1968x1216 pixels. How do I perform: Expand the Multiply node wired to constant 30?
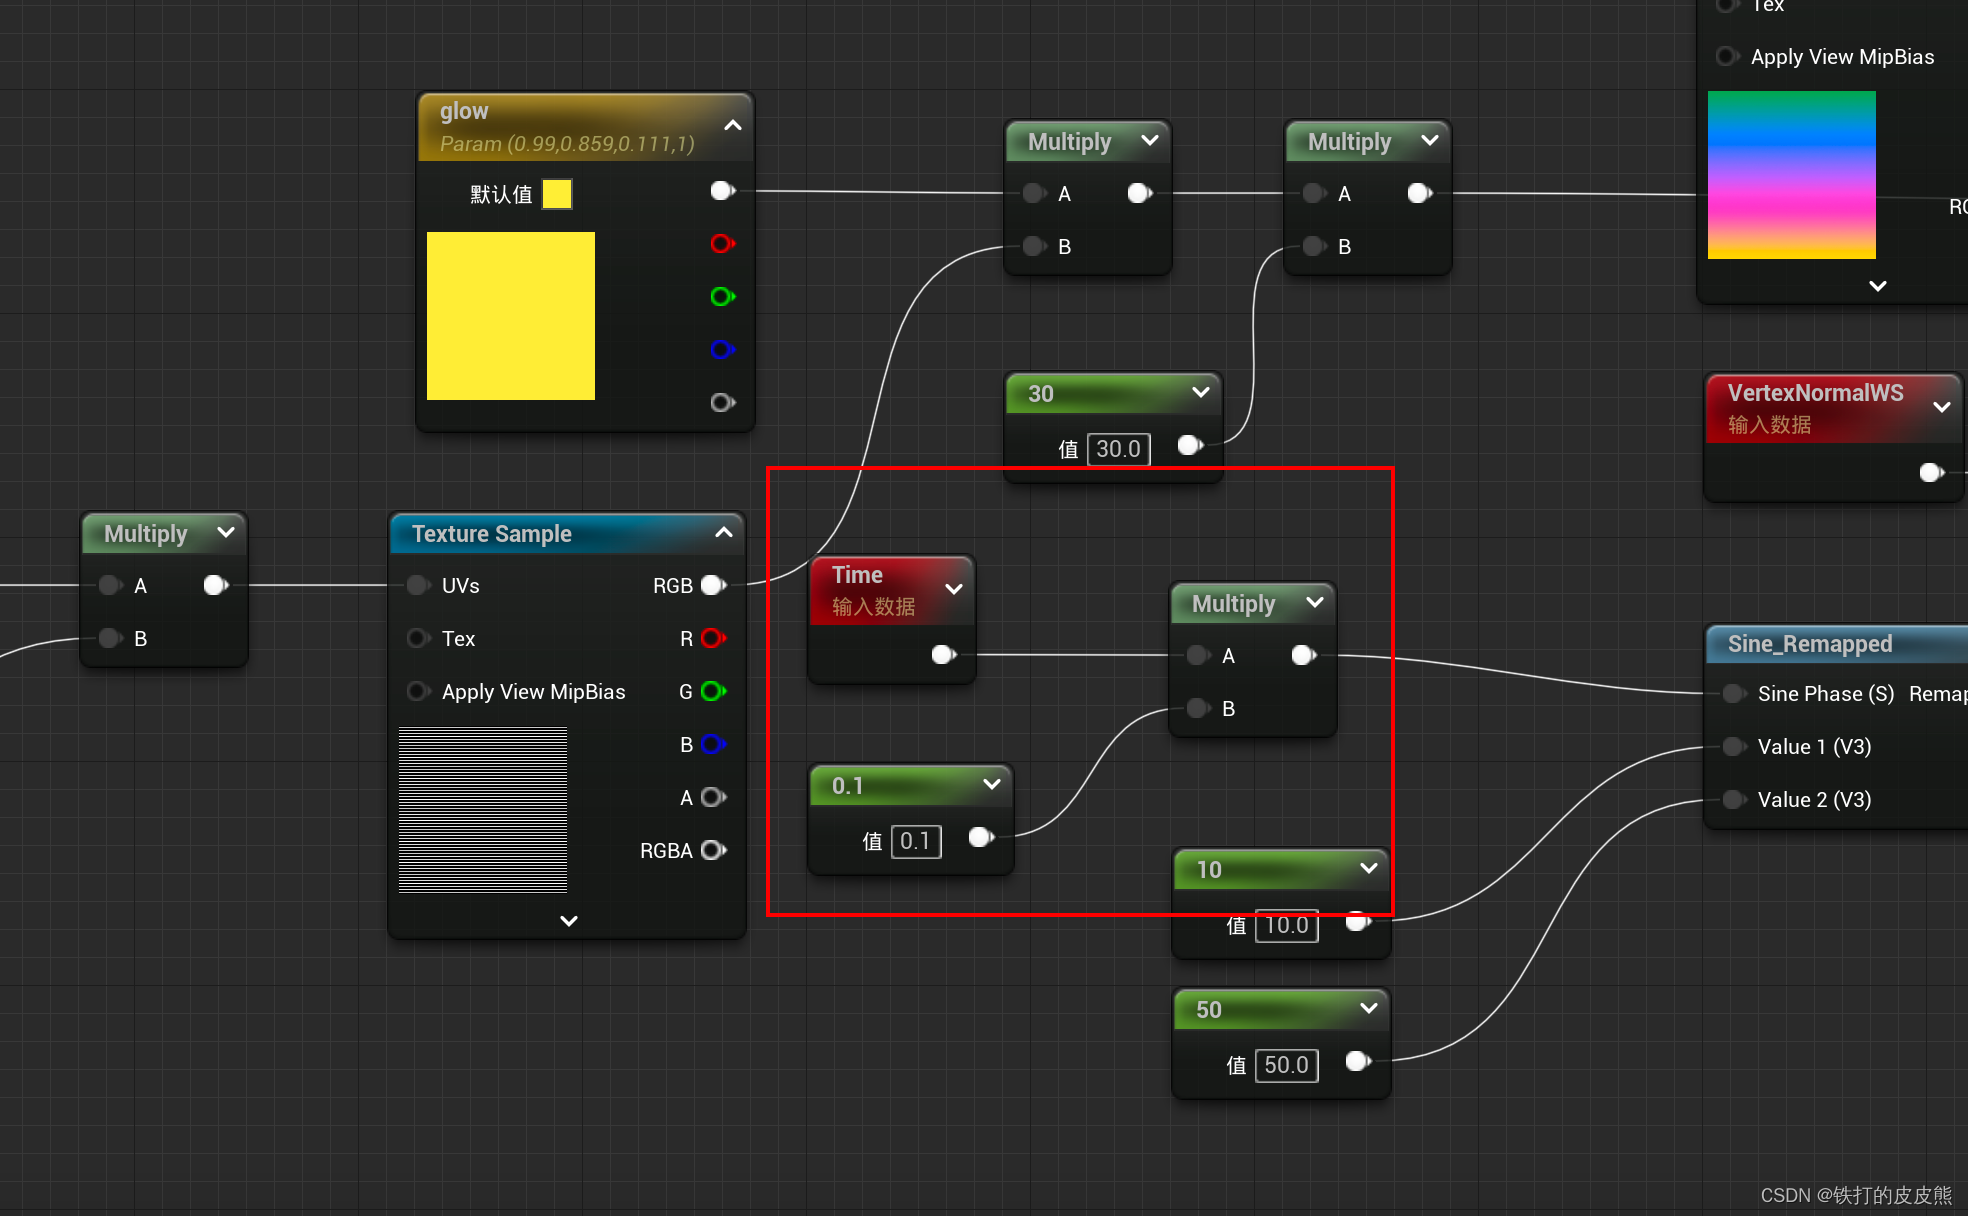(x=1430, y=141)
